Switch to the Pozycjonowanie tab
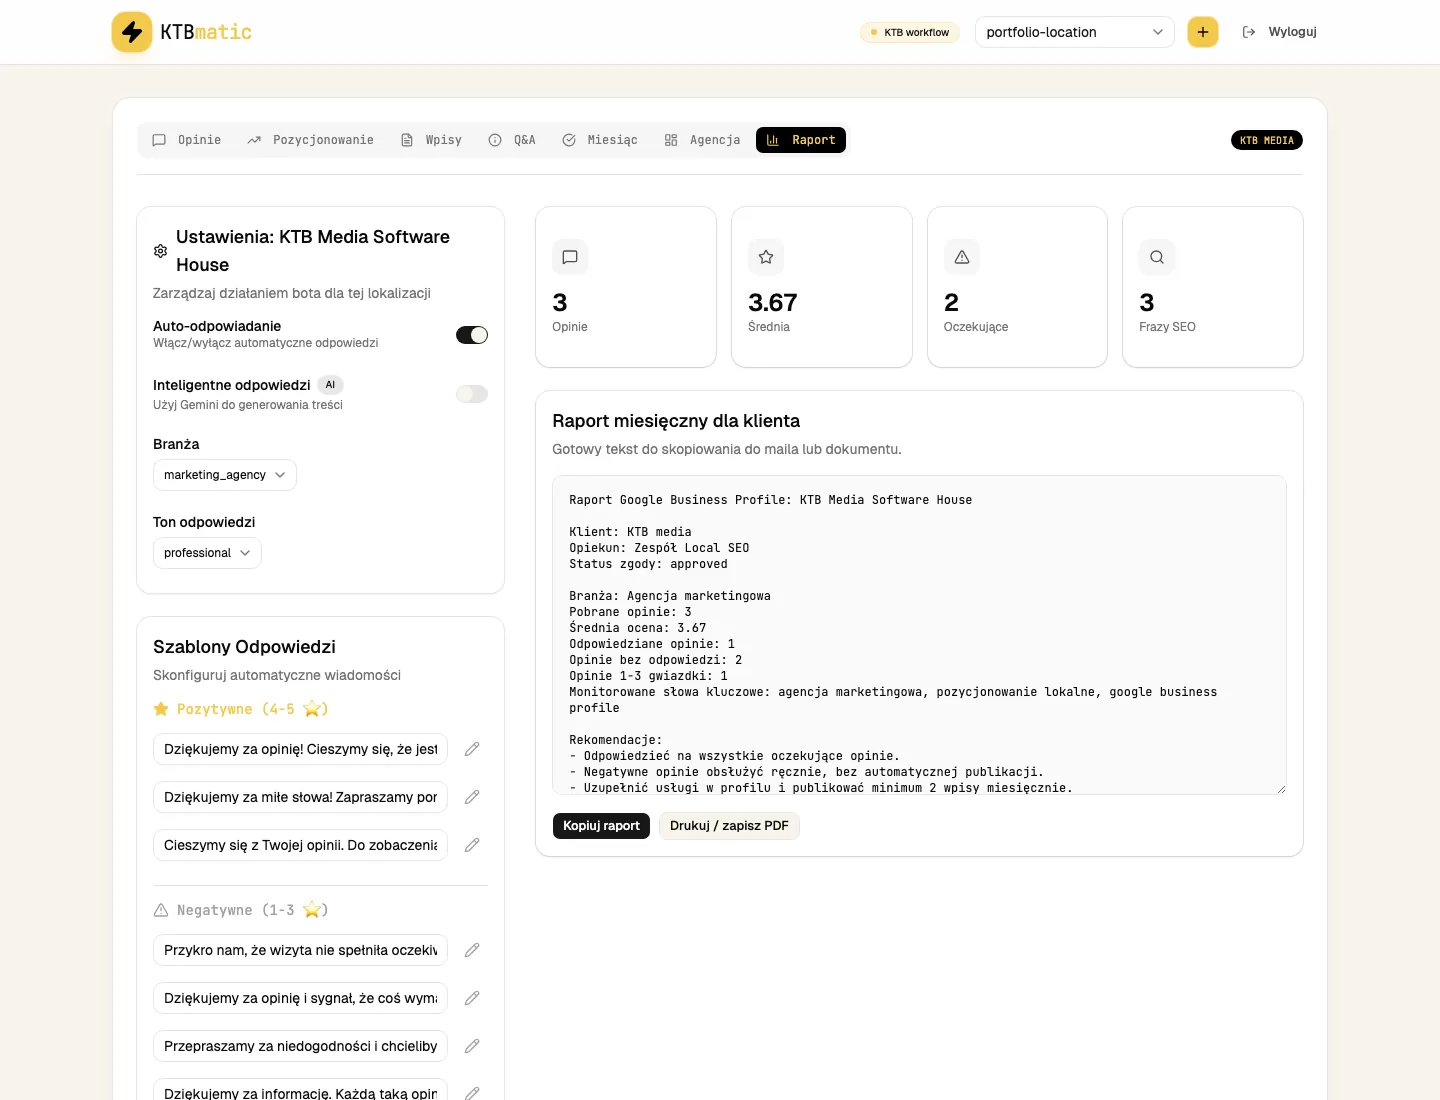The width and height of the screenshot is (1440, 1100). pos(311,140)
